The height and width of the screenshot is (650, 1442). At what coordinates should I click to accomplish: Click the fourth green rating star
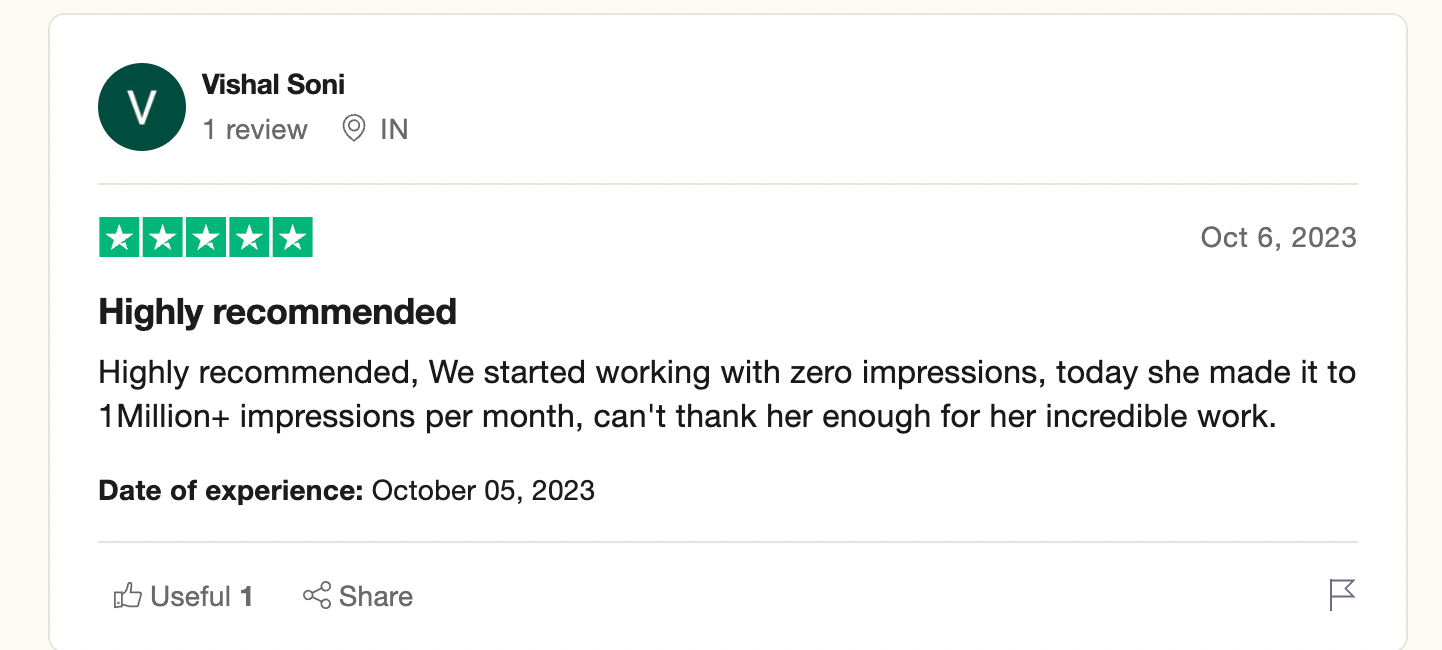[x=249, y=238]
